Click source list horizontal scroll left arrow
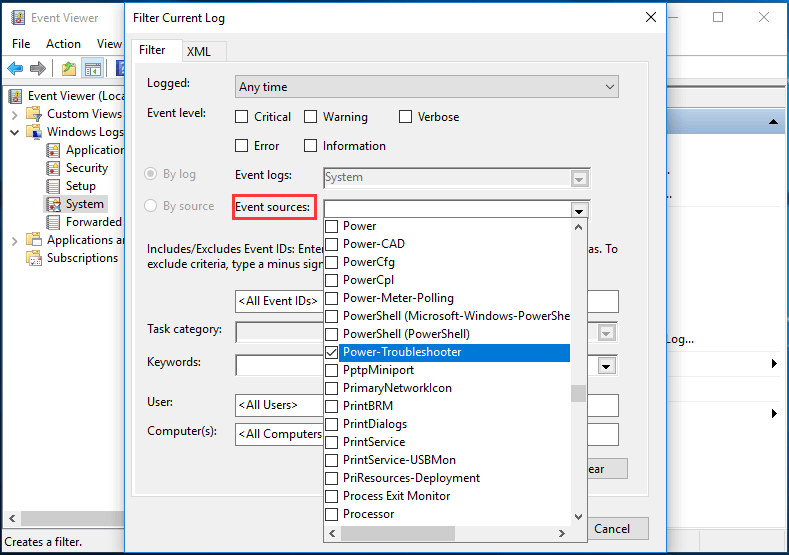Image resolution: width=789 pixels, height=555 pixels. point(332,533)
